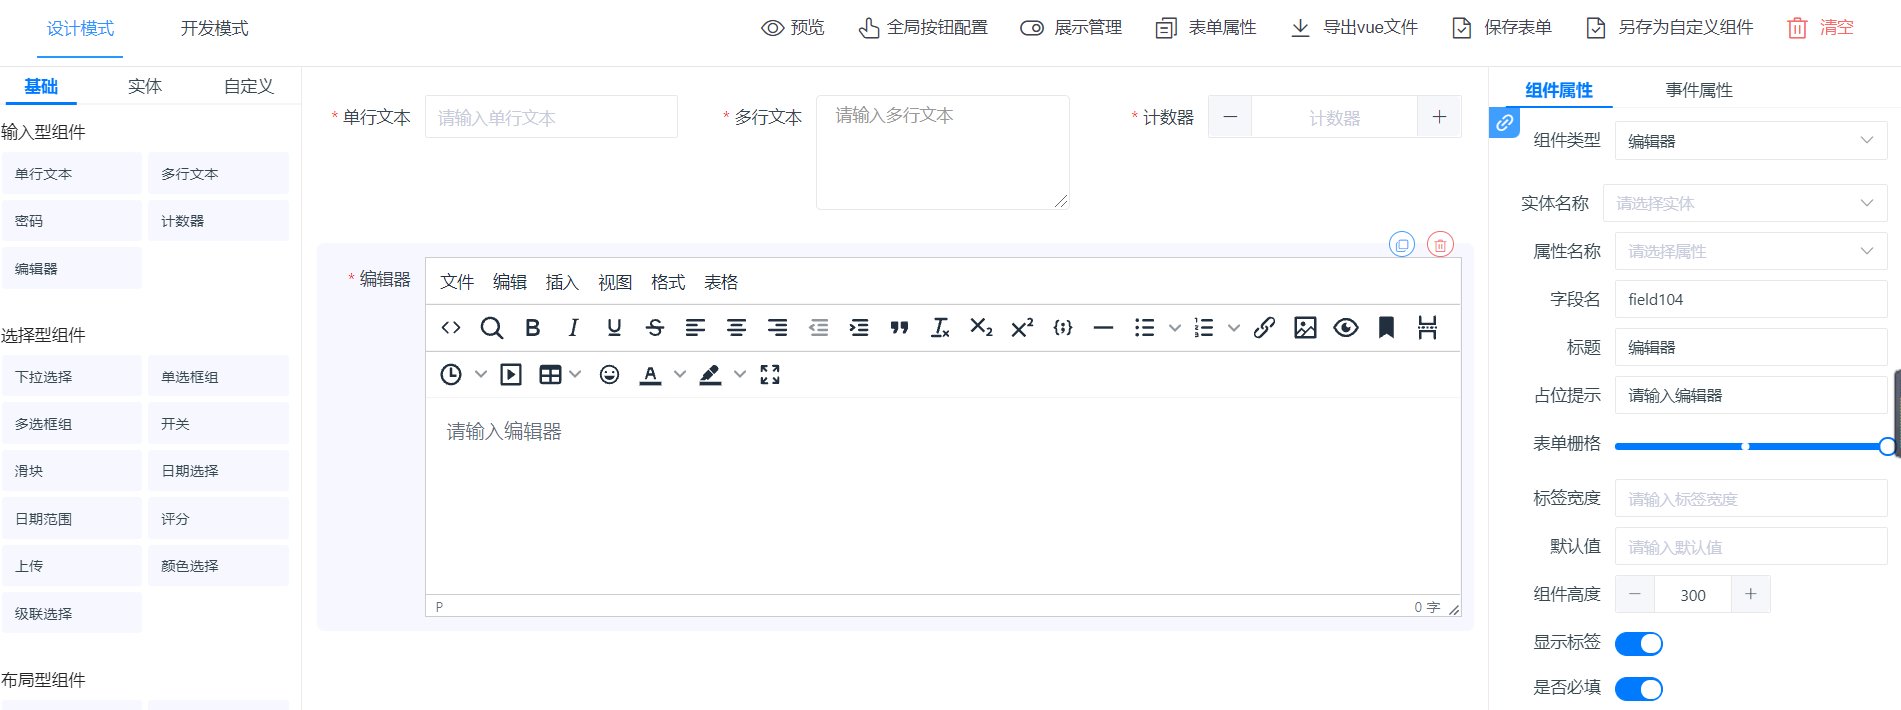The height and width of the screenshot is (710, 1901).
Task: Delete the selected editor component
Action: [x=1440, y=245]
